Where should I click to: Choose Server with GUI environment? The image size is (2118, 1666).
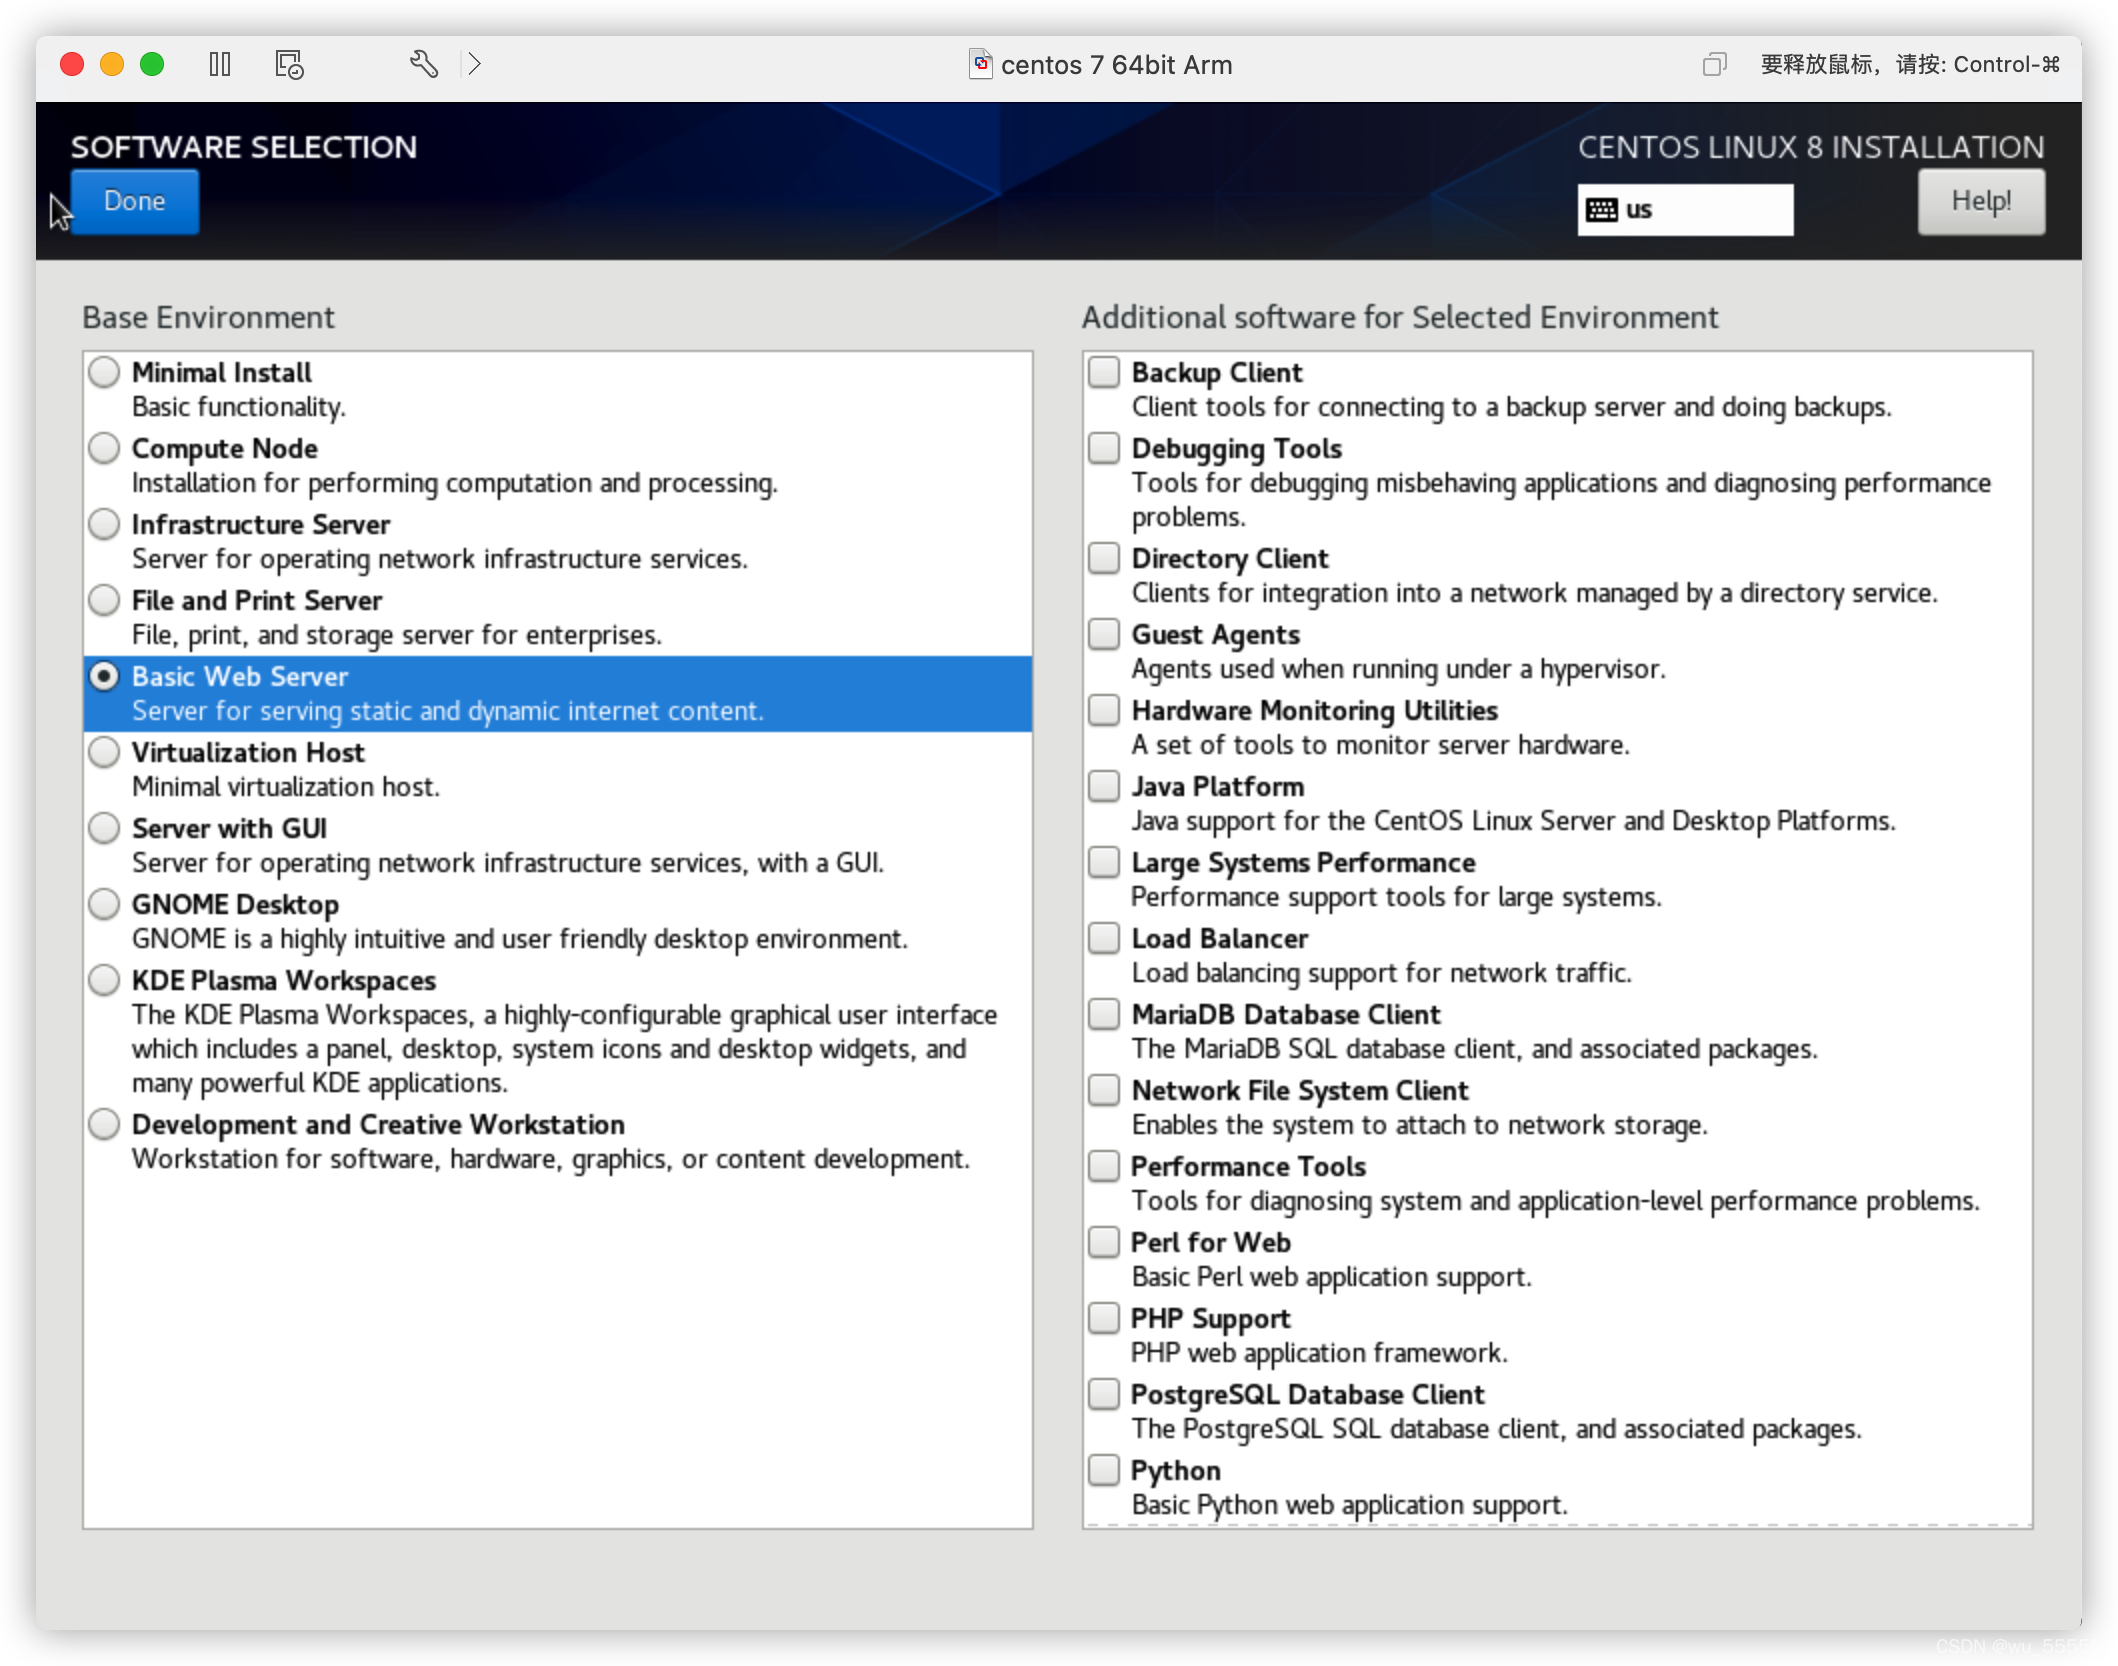tap(104, 828)
